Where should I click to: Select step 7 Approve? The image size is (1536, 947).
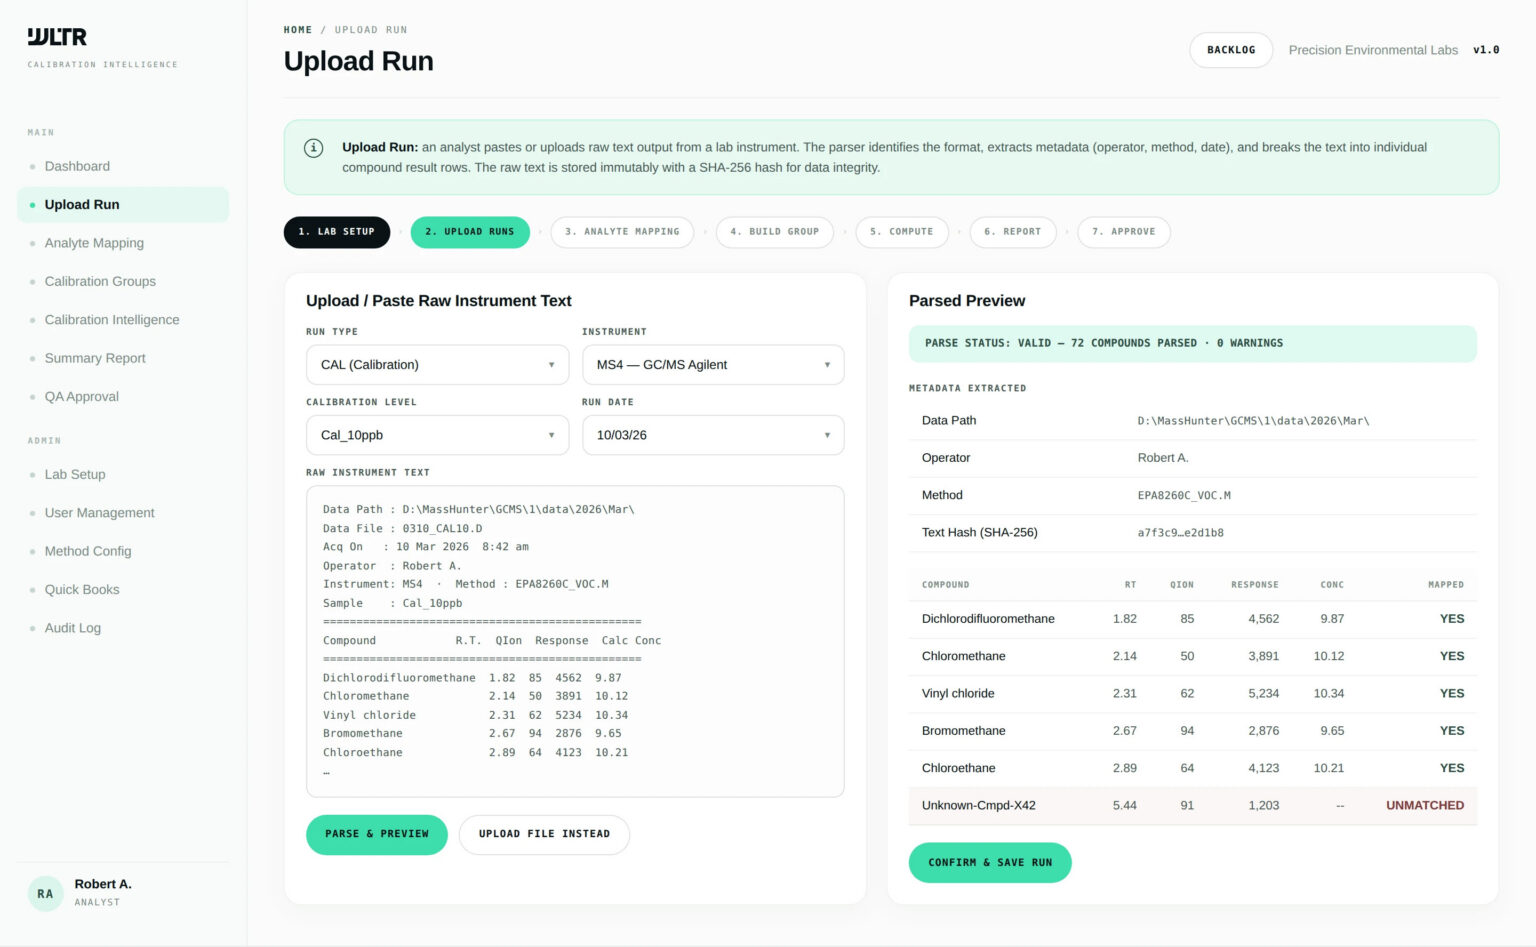[x=1124, y=232]
